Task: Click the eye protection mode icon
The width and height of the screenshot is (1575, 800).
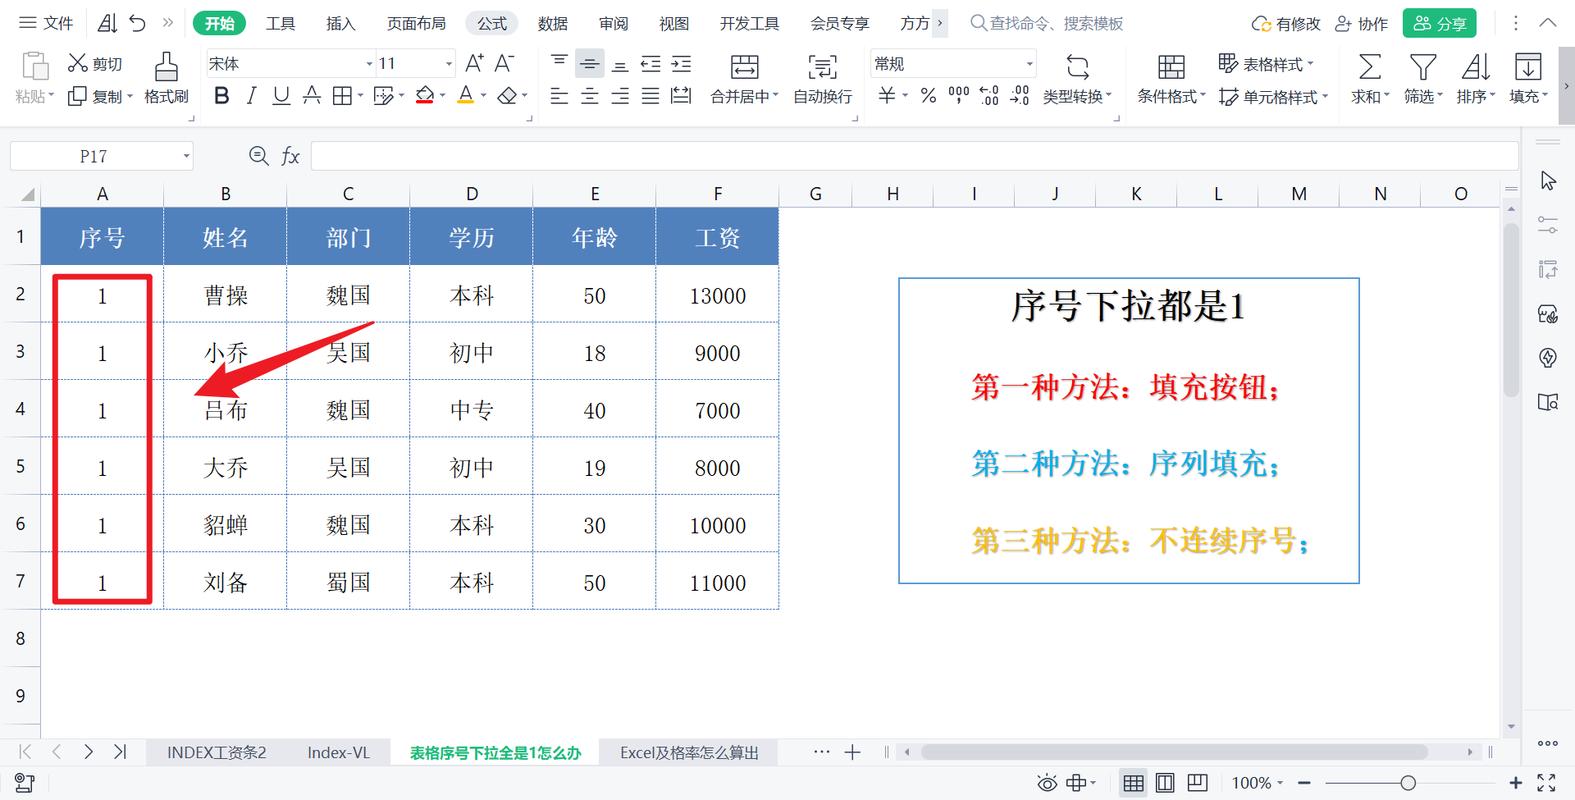Action: (x=1047, y=783)
